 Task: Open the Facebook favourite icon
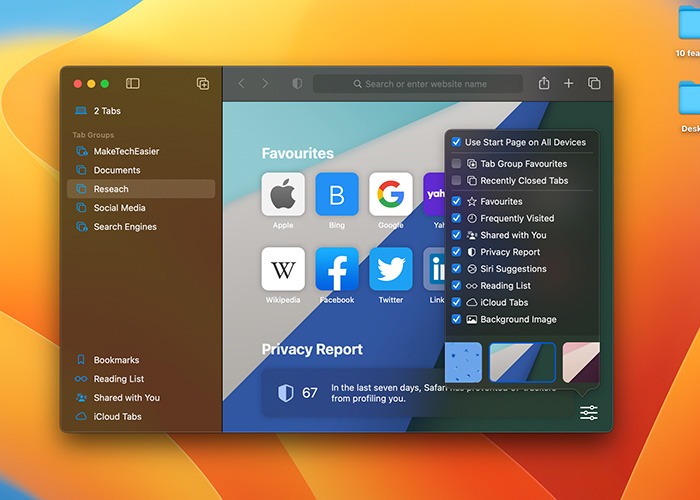tap(337, 269)
